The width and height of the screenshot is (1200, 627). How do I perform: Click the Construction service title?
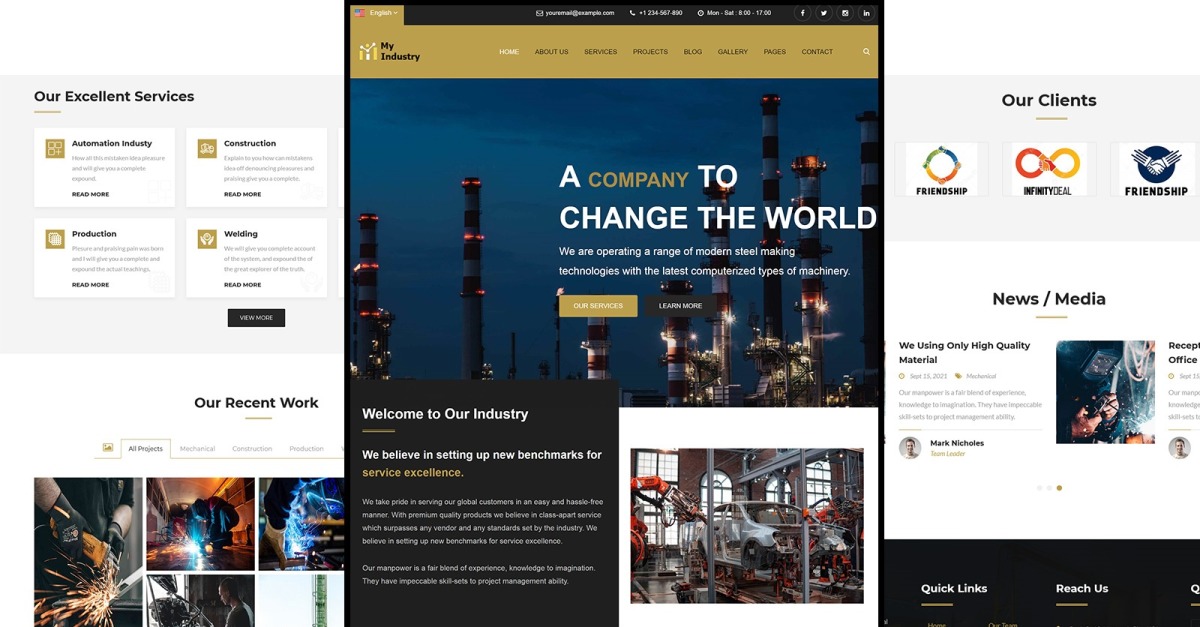tap(250, 144)
